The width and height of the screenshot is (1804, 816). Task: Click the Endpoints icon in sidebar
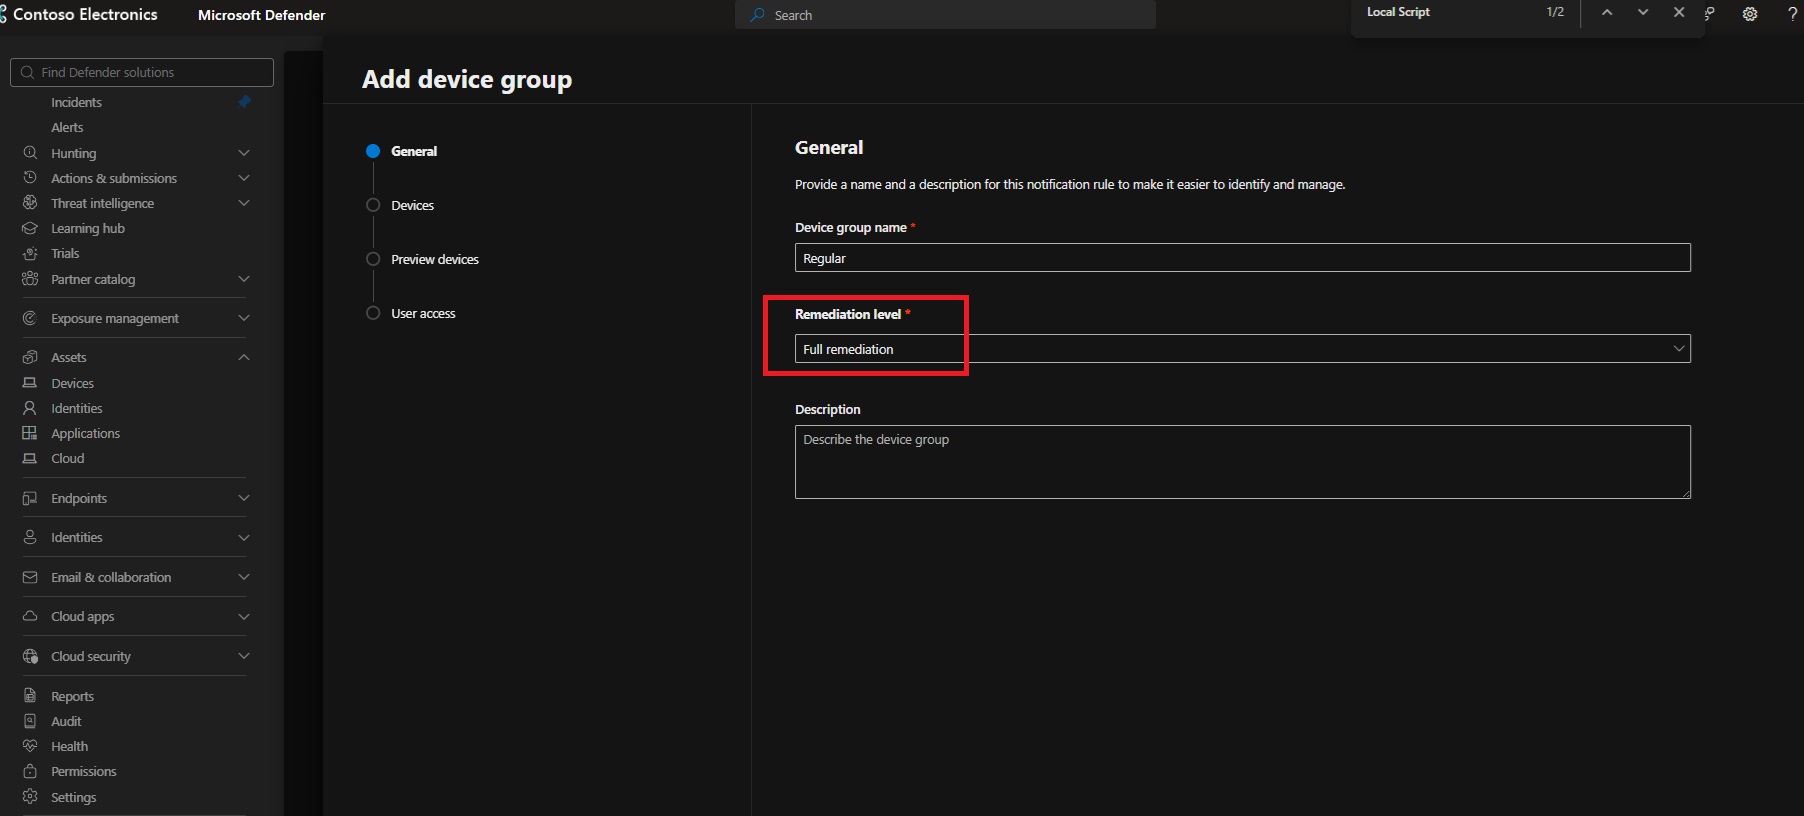pos(30,498)
